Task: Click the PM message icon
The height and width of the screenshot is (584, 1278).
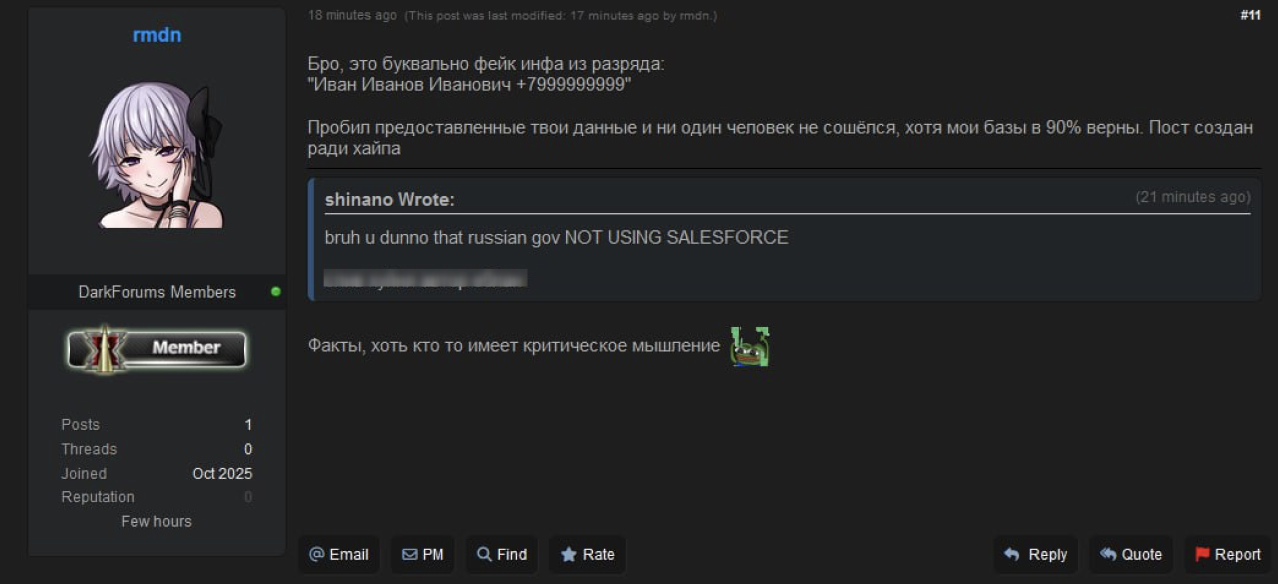Action: [410, 554]
